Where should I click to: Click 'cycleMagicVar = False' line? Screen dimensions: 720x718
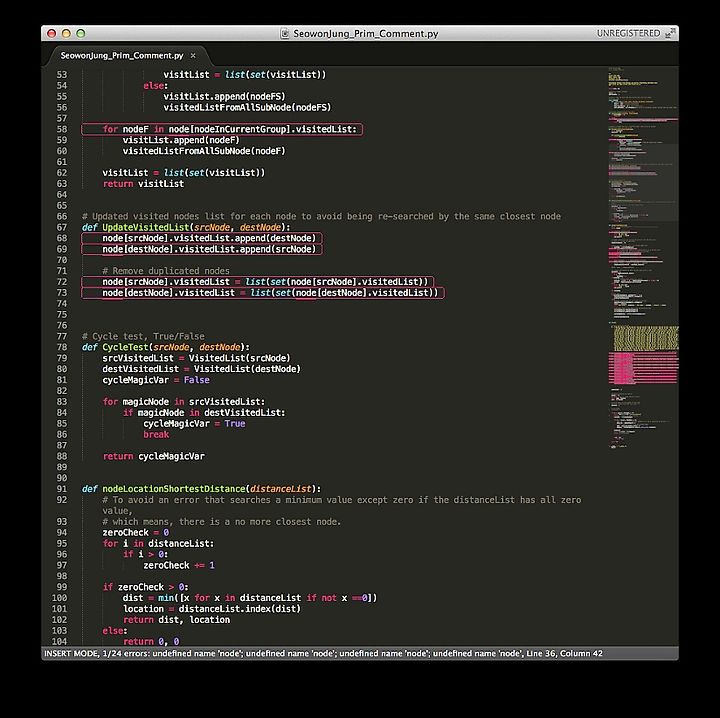coord(156,380)
